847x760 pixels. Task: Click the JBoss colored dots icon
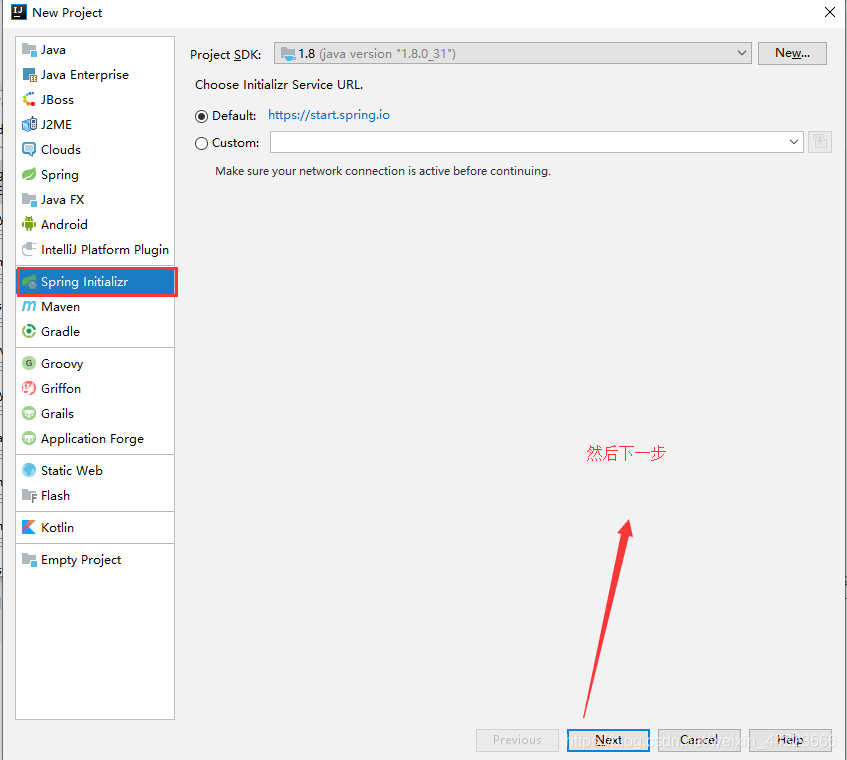point(29,99)
